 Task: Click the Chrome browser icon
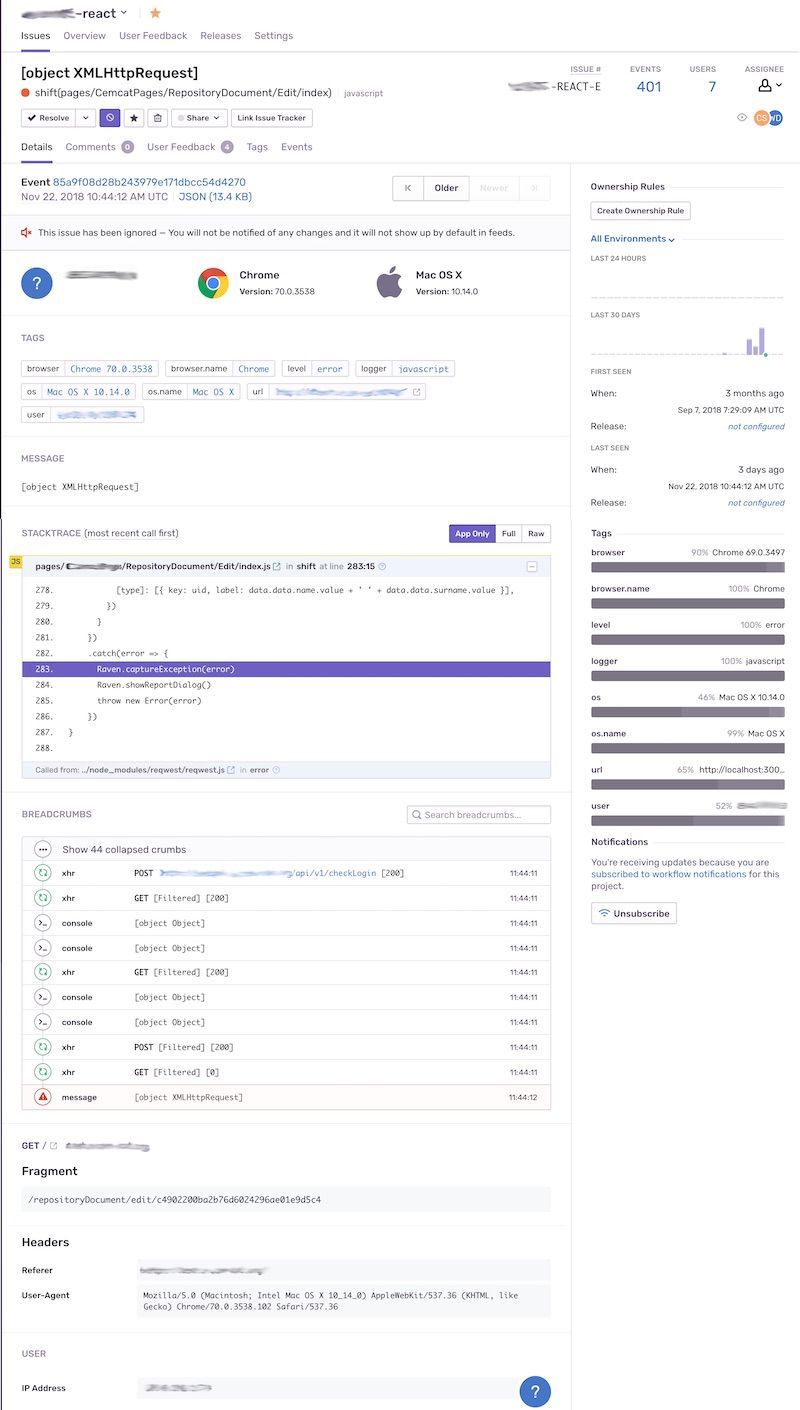coord(213,283)
